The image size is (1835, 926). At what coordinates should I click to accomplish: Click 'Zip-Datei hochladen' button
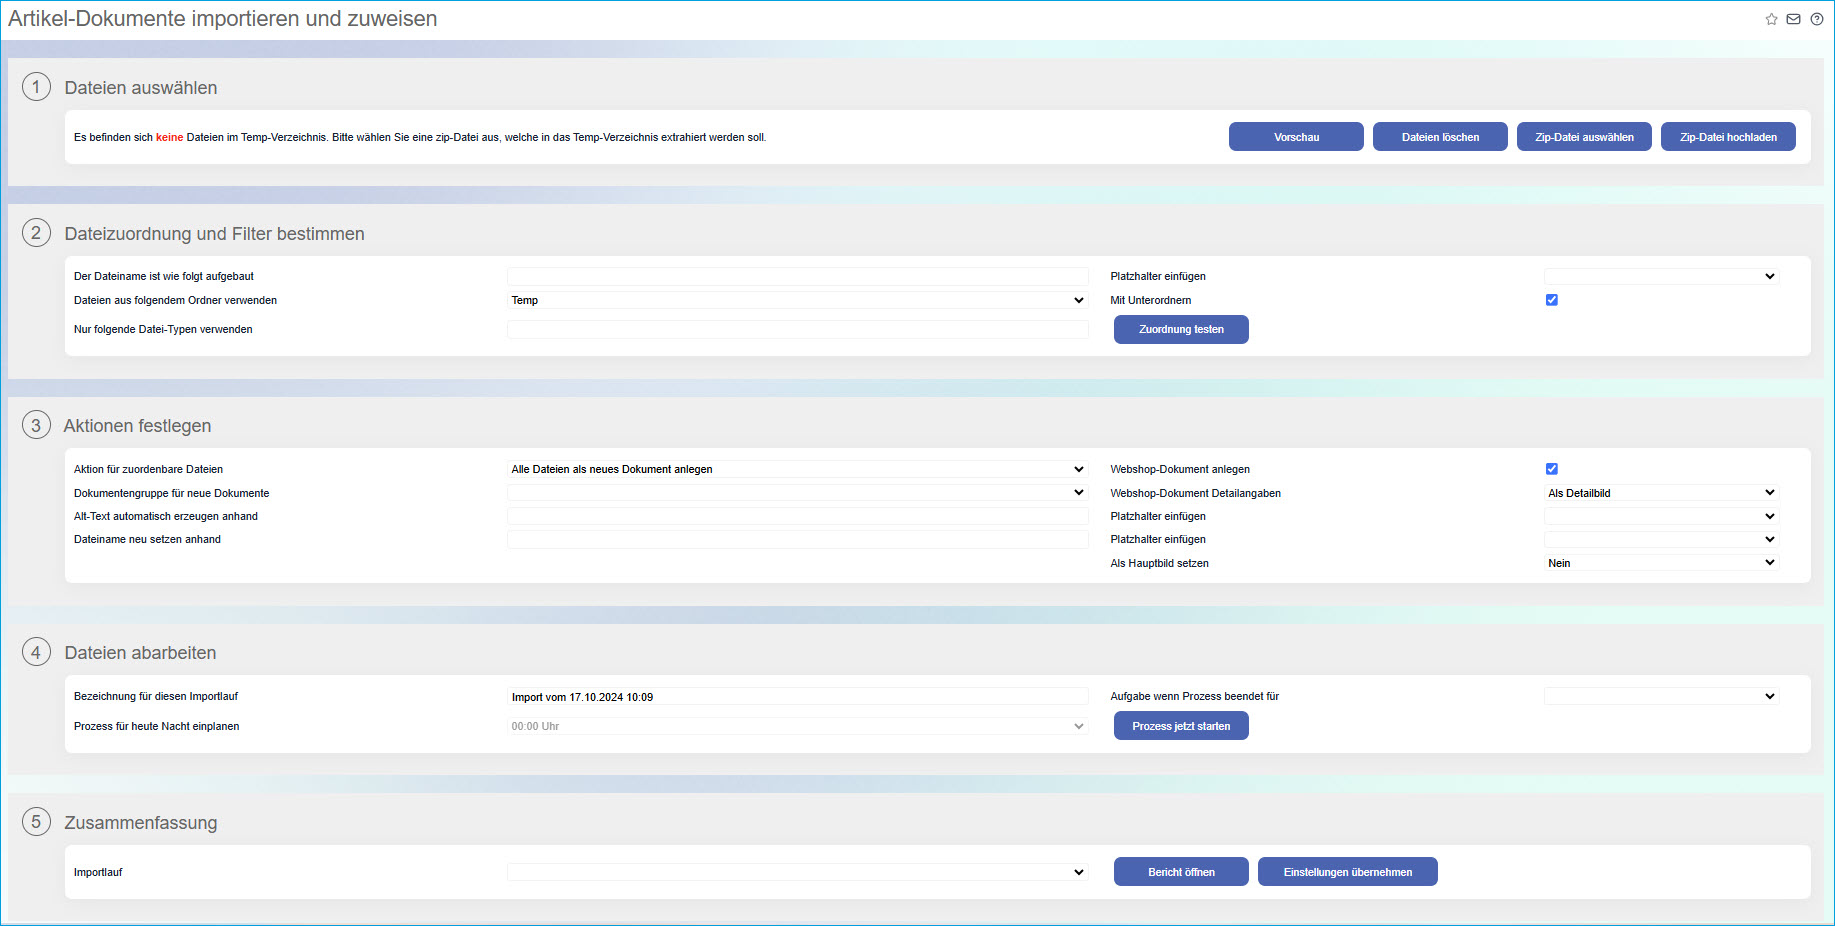pyautogui.click(x=1728, y=137)
